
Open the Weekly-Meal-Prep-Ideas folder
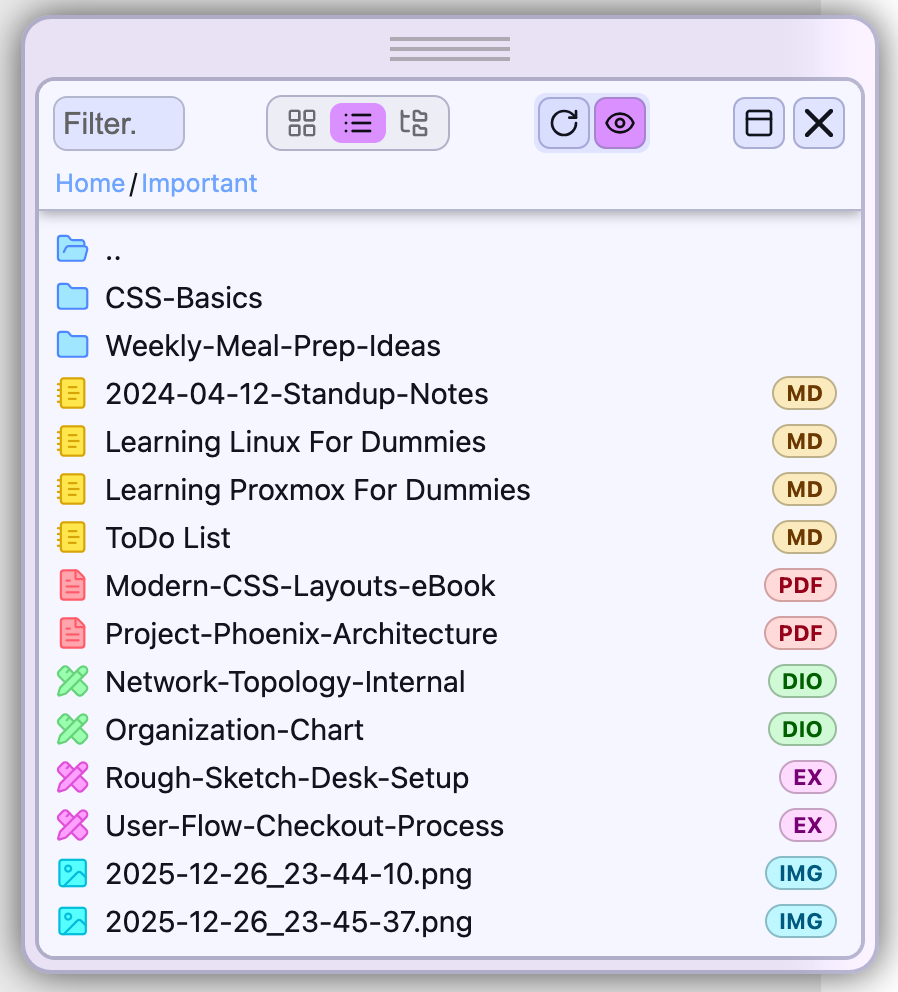(x=272, y=346)
